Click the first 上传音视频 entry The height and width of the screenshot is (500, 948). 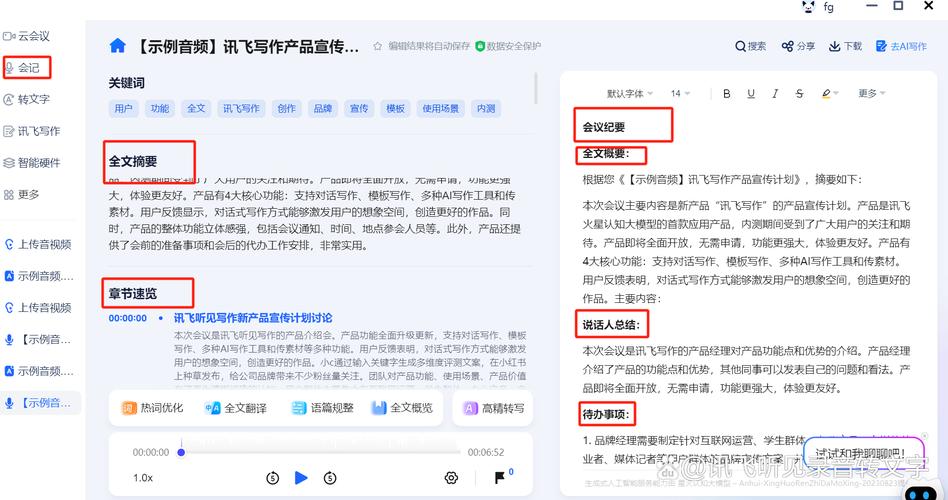[x=37, y=244]
